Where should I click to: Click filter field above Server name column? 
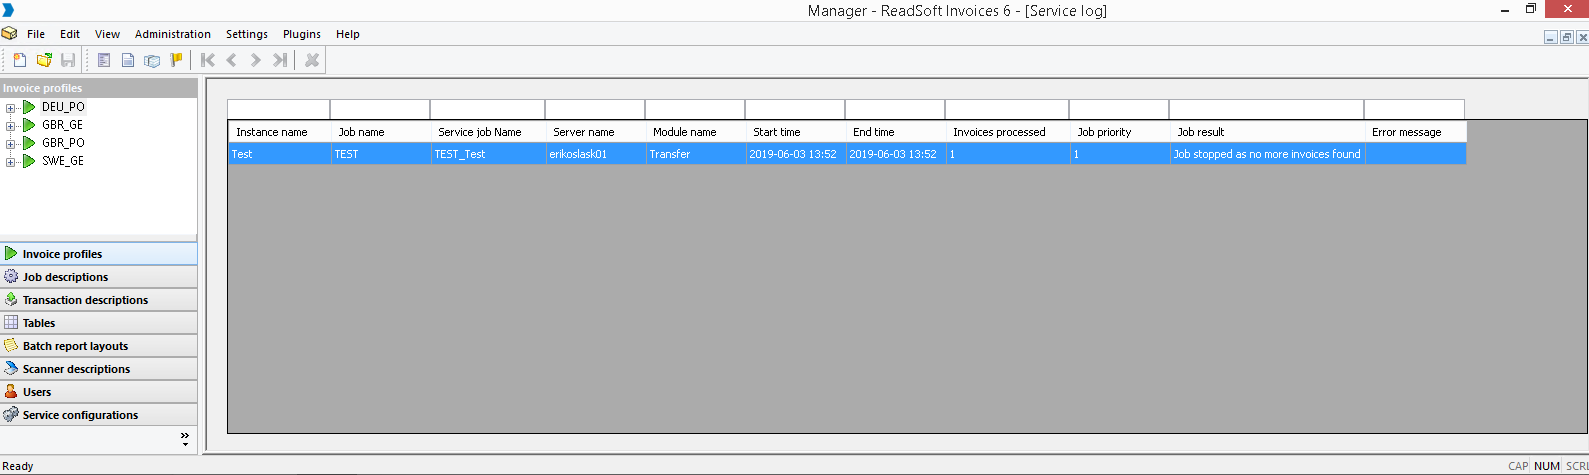coord(595,109)
